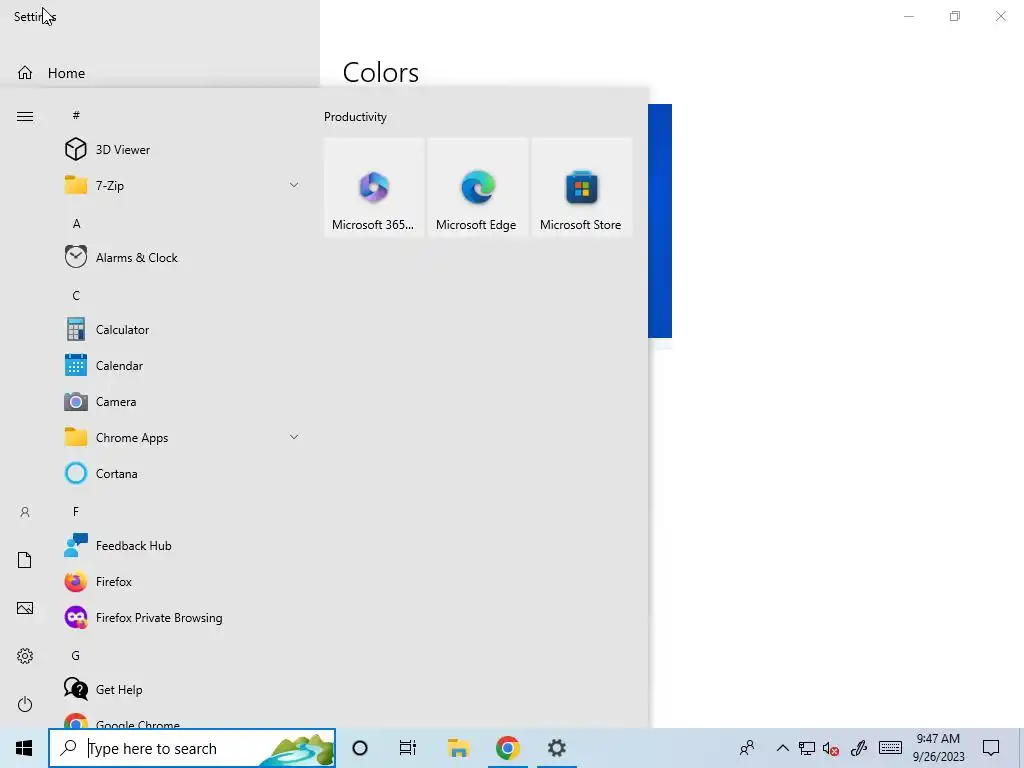Open the Calculator app
The image size is (1024, 768).
[183, 330]
